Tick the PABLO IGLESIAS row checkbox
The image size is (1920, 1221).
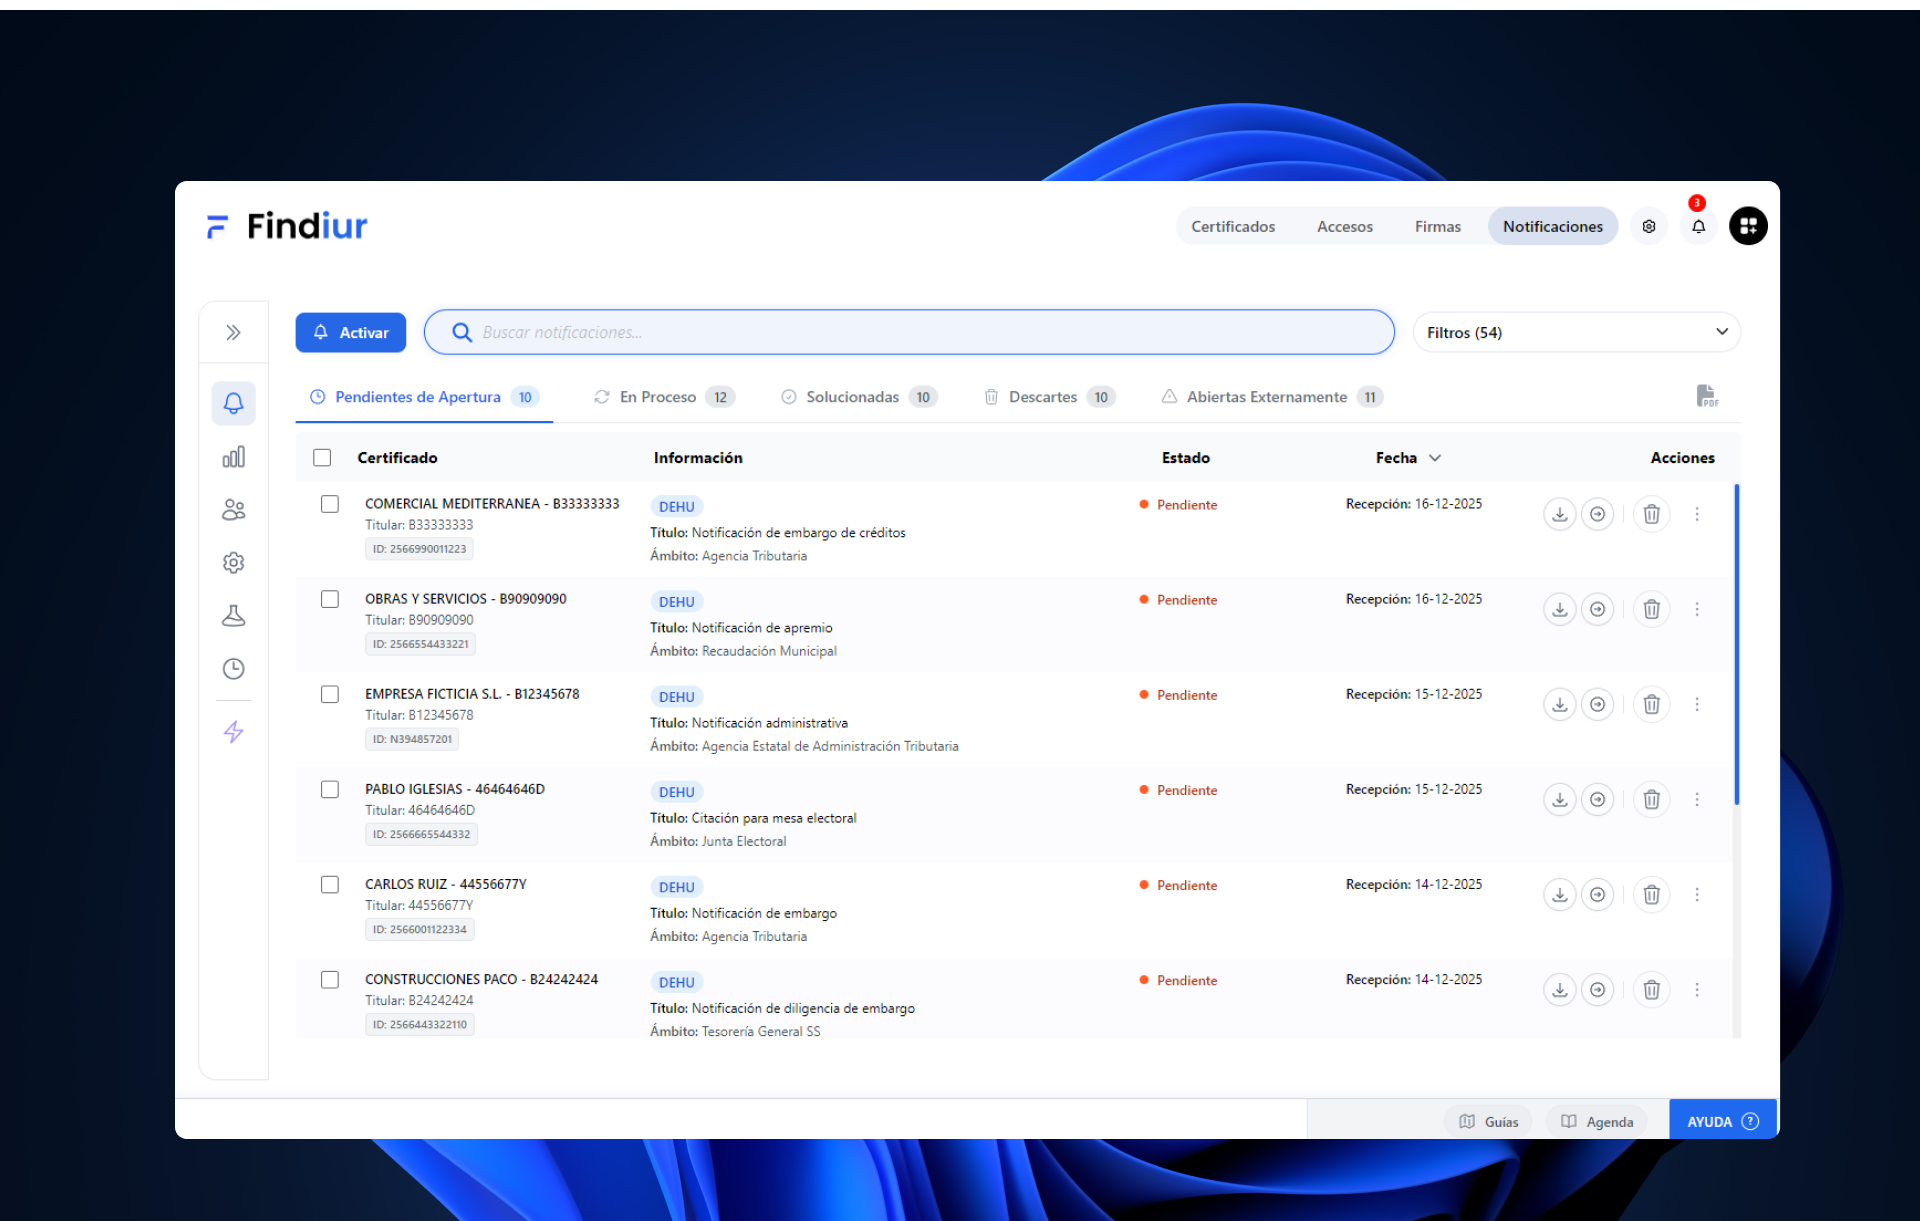(330, 789)
